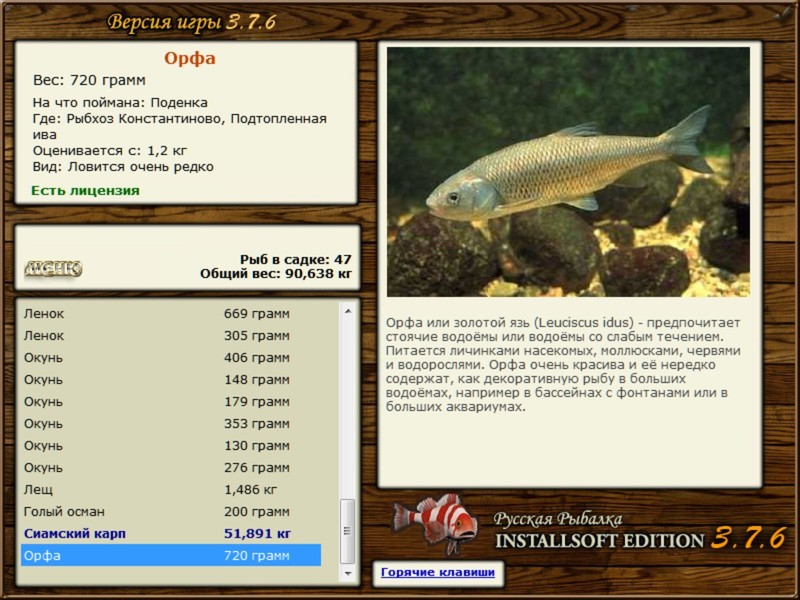The image size is (800, 600).
Task: Select the Ленок 305 грамм entry
Action: click(x=170, y=336)
